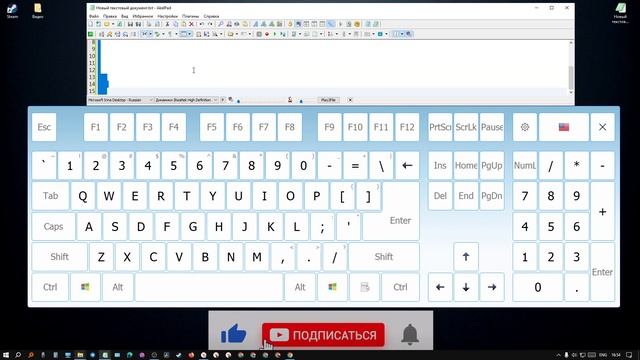Click the Play/Pause speech button
640x360 pixels.
pyautogui.click(x=329, y=100)
